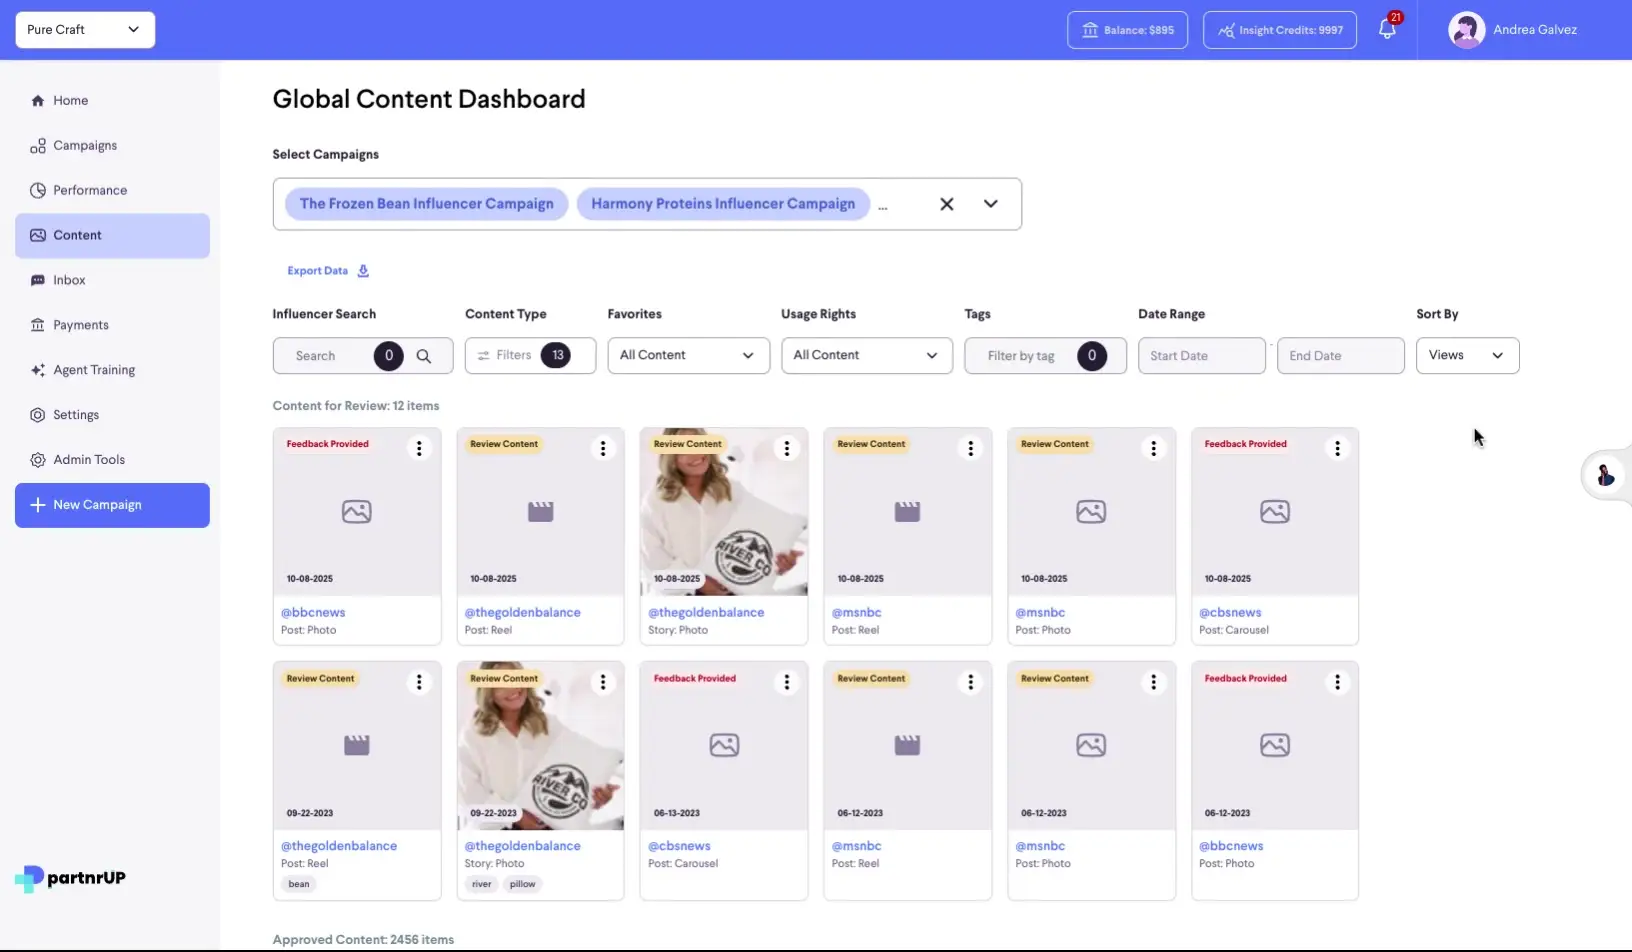Open the Pure Craft brand dropdown
This screenshot has height=952, width=1632.
pos(85,30)
